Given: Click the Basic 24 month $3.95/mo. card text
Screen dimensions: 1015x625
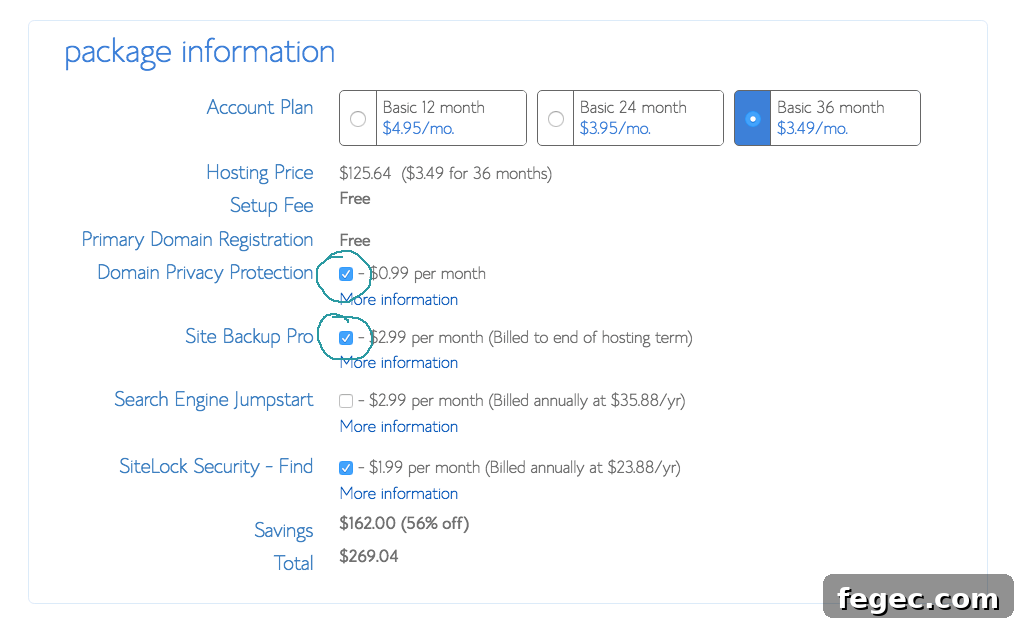Looking at the screenshot, I should coord(633,118).
